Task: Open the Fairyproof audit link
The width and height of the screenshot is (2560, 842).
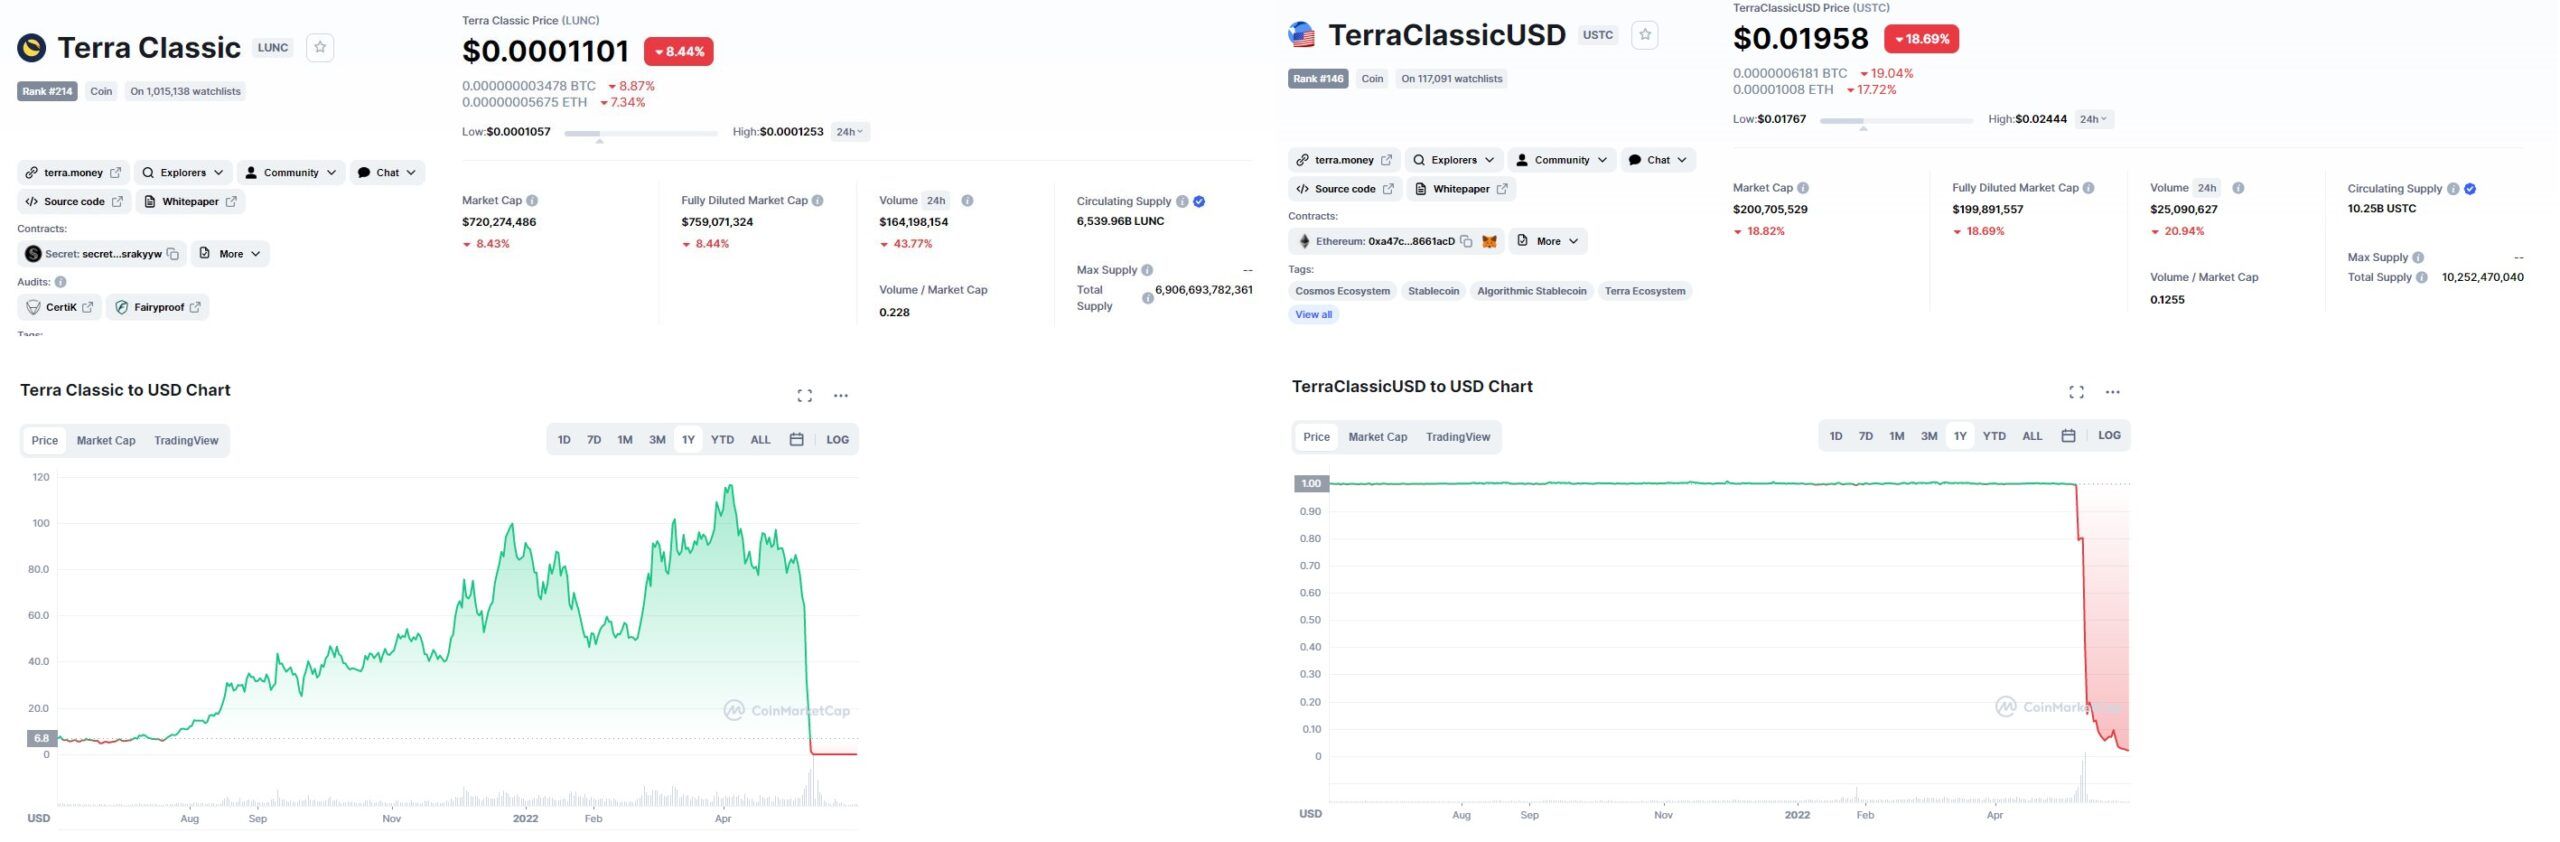Action: 158,307
